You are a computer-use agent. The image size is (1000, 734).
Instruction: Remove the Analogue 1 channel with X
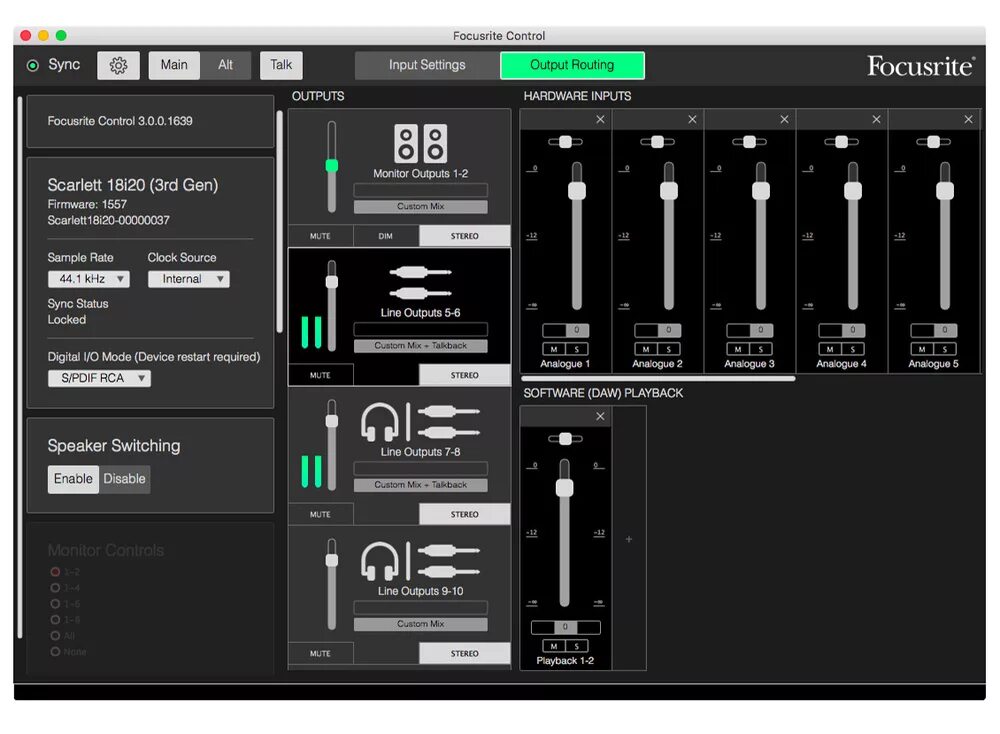tap(600, 119)
